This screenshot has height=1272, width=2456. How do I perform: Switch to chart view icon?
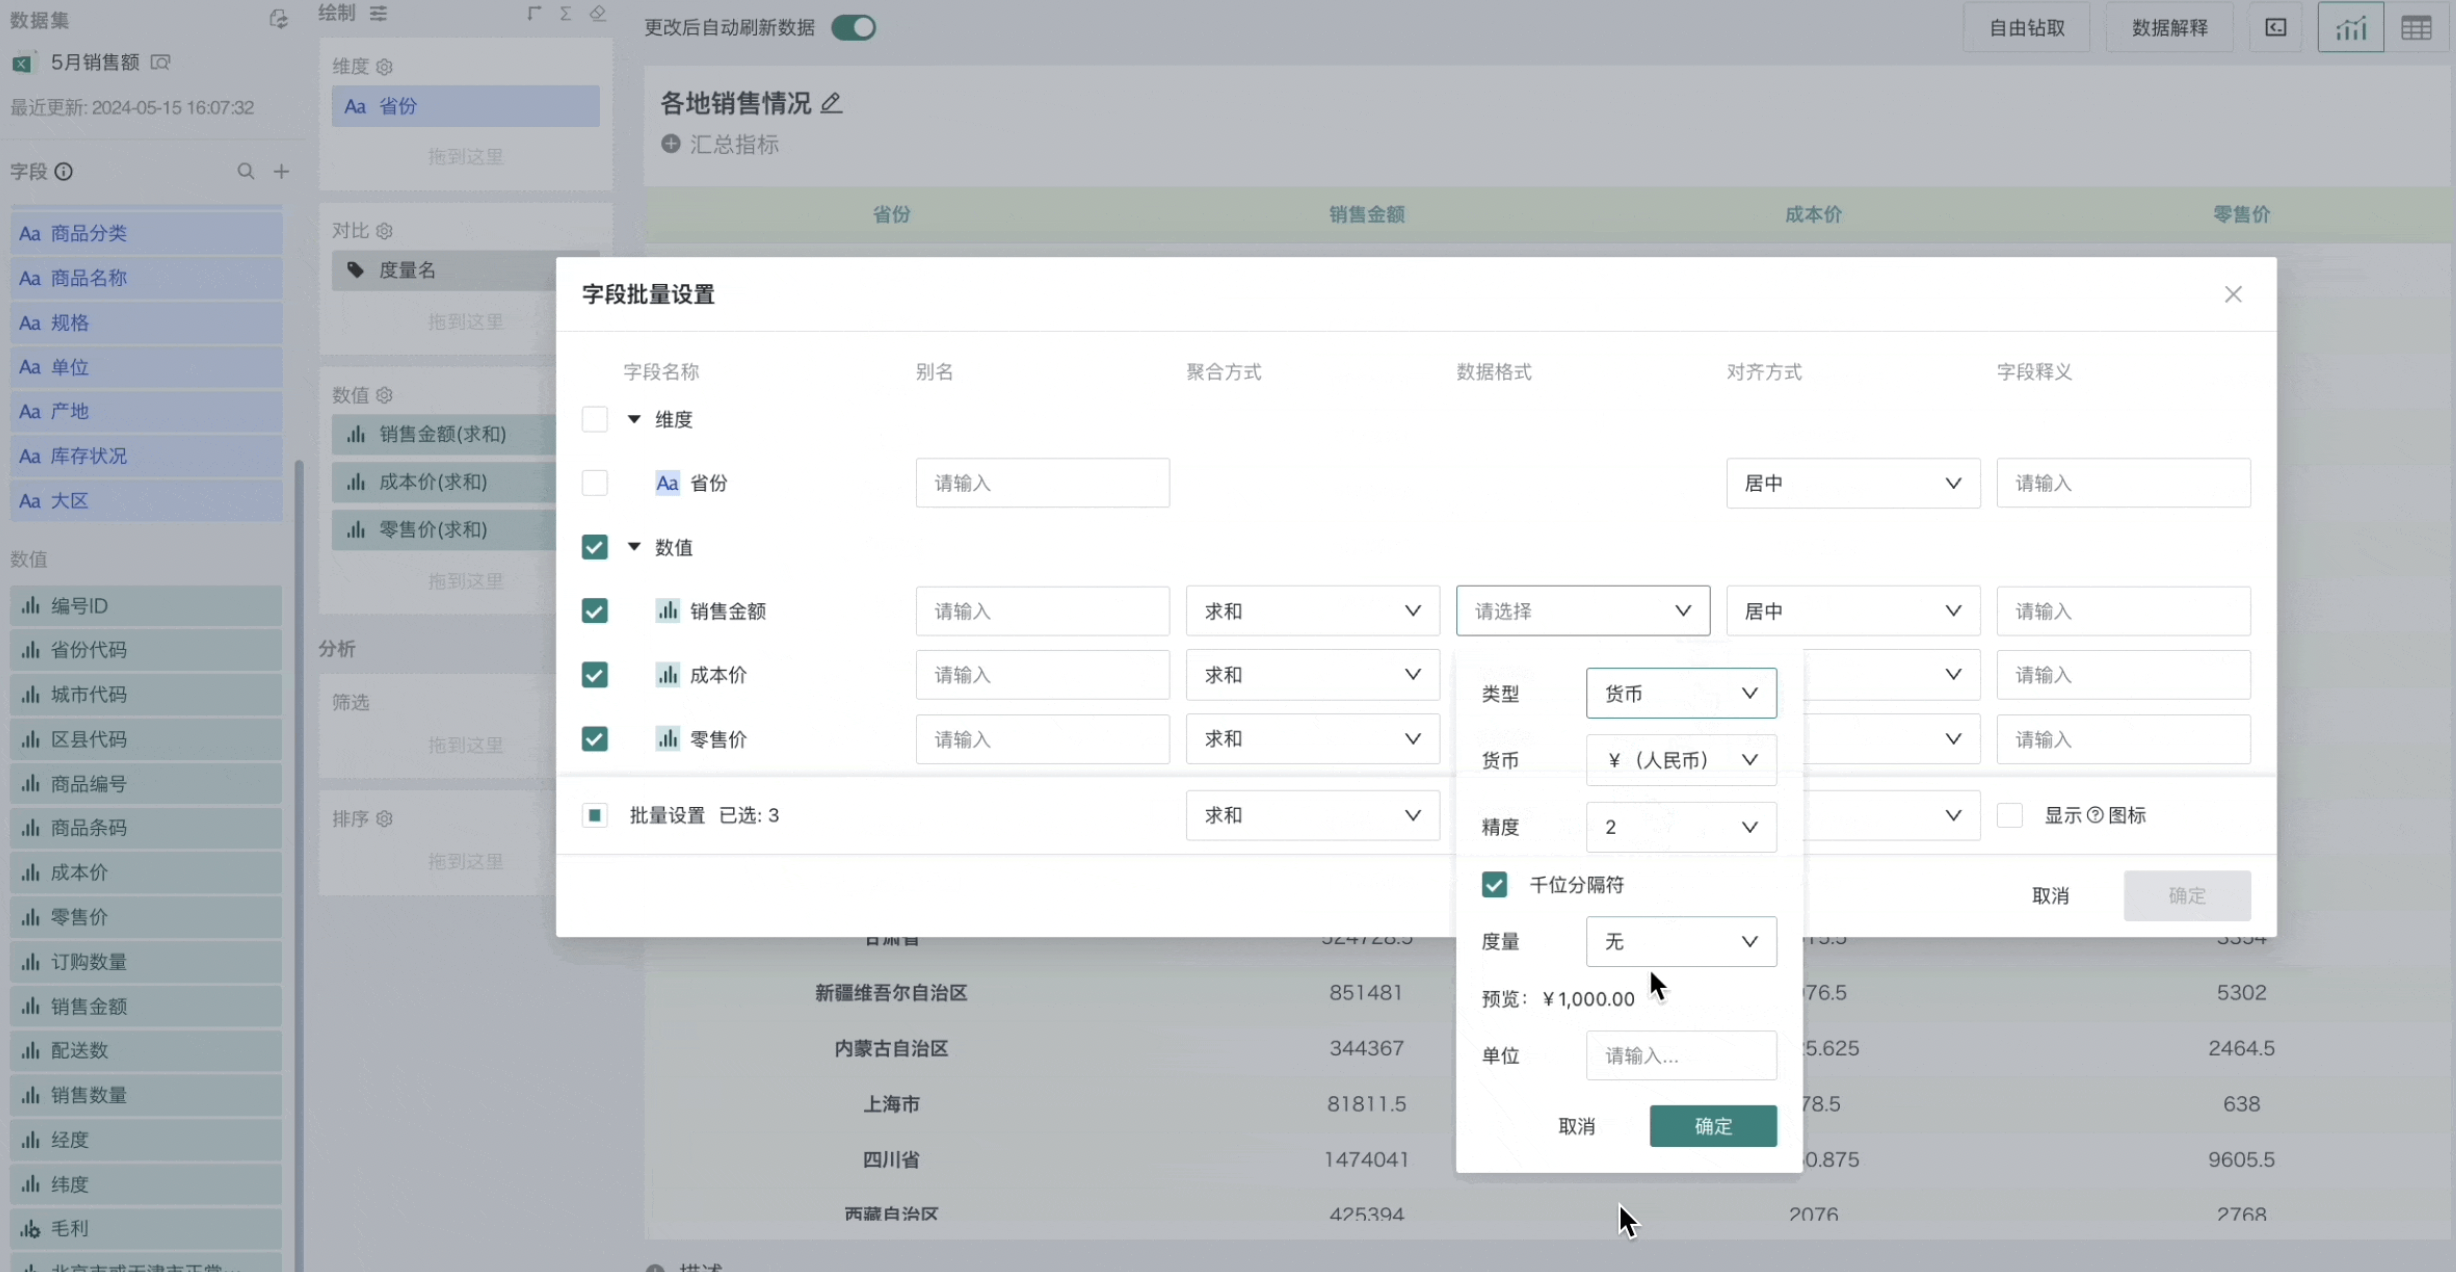click(2350, 28)
